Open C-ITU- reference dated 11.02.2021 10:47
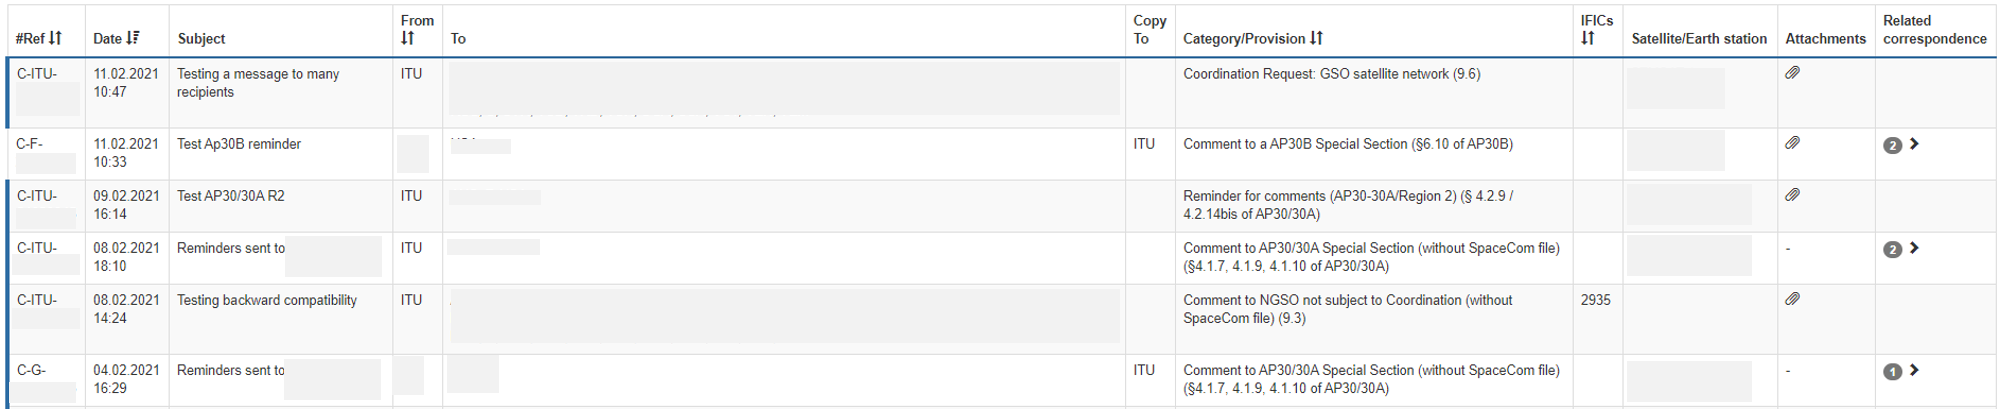 coord(37,74)
